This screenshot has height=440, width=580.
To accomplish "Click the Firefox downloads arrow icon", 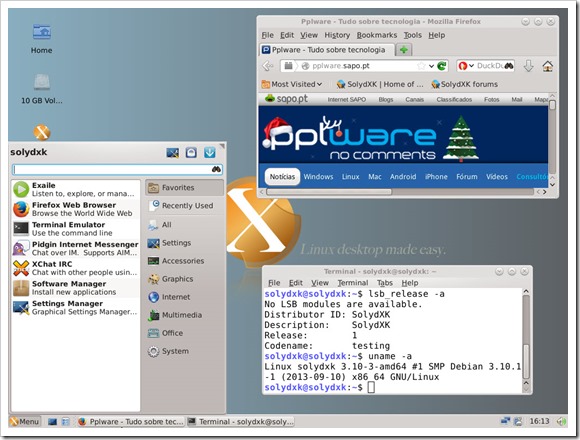I will (528, 66).
